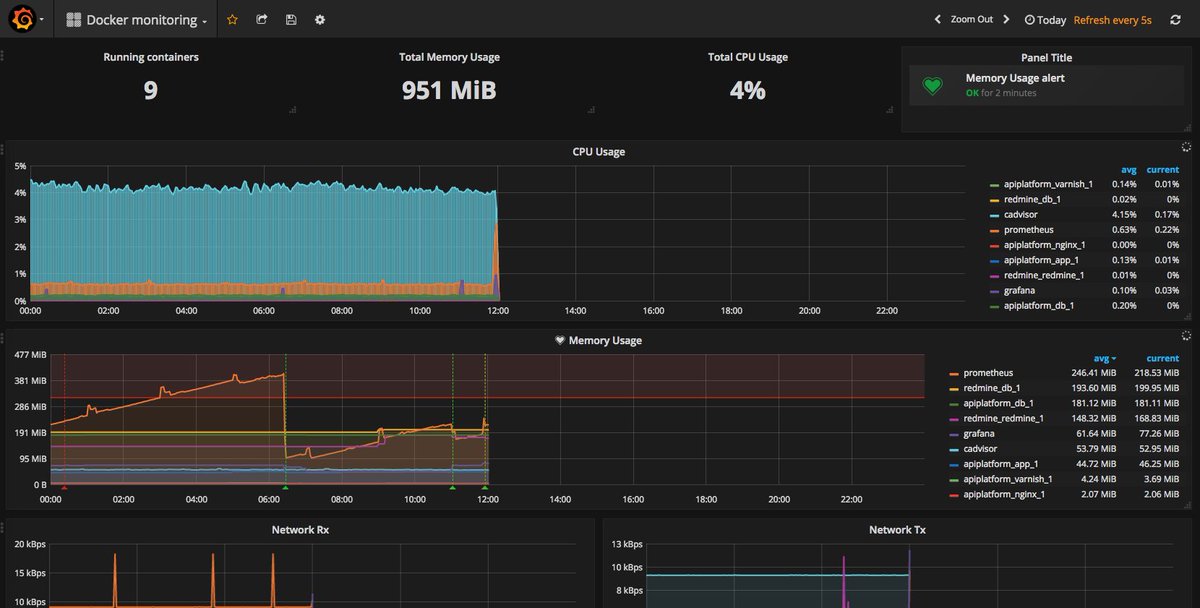The image size is (1200, 608).
Task: Click green alert marker near 06:00 in Memory Usage
Action: [x=285, y=488]
